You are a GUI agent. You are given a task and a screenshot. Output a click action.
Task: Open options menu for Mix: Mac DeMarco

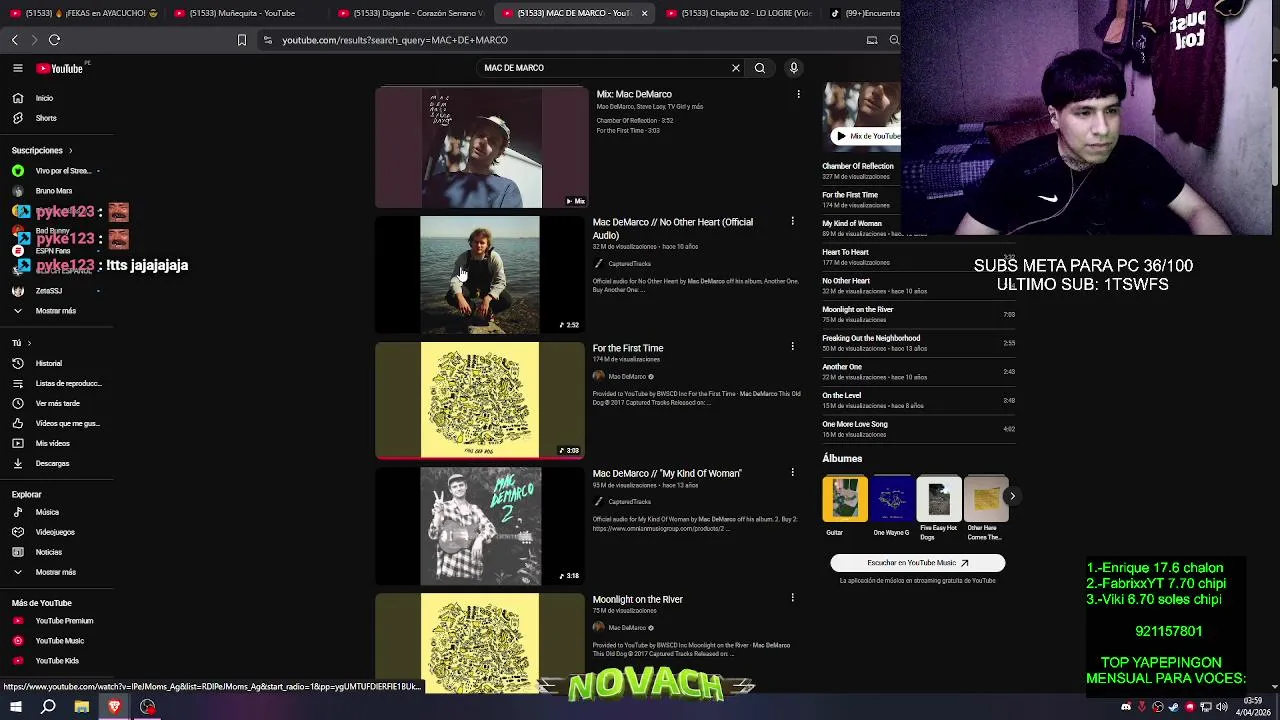798,94
